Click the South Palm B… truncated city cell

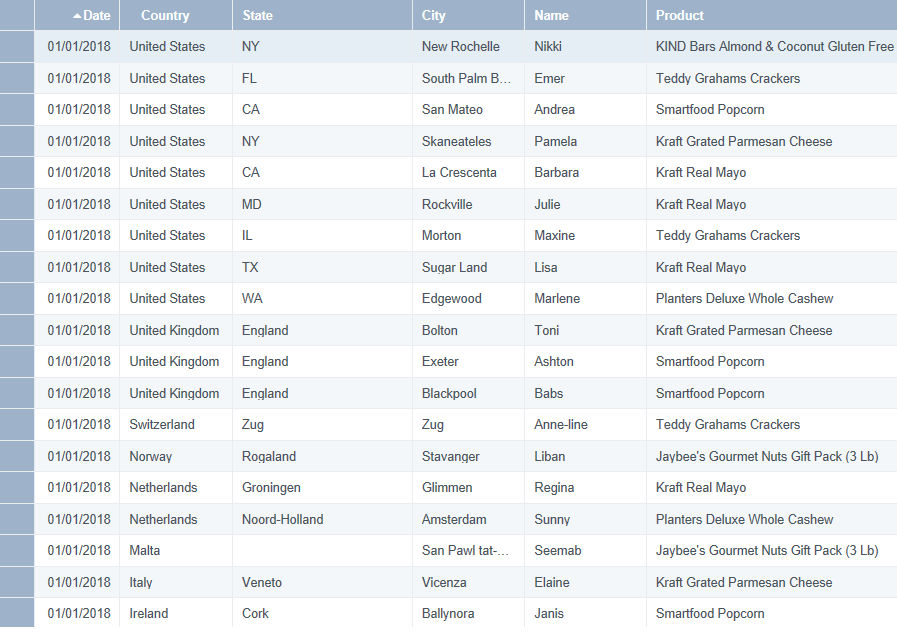(469, 78)
